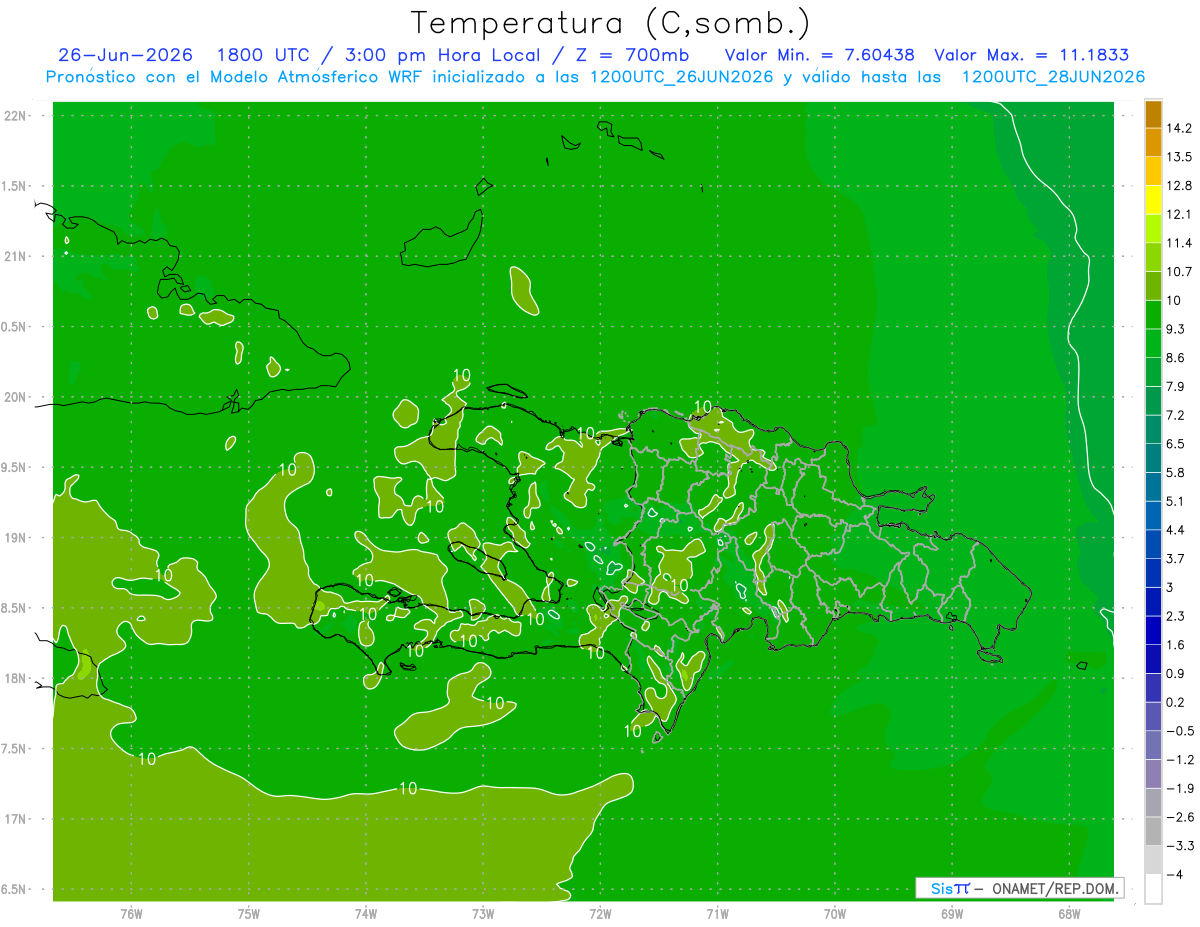Click the "0.9" color scale value
This screenshot has width=1200, height=927.
(x=1177, y=674)
